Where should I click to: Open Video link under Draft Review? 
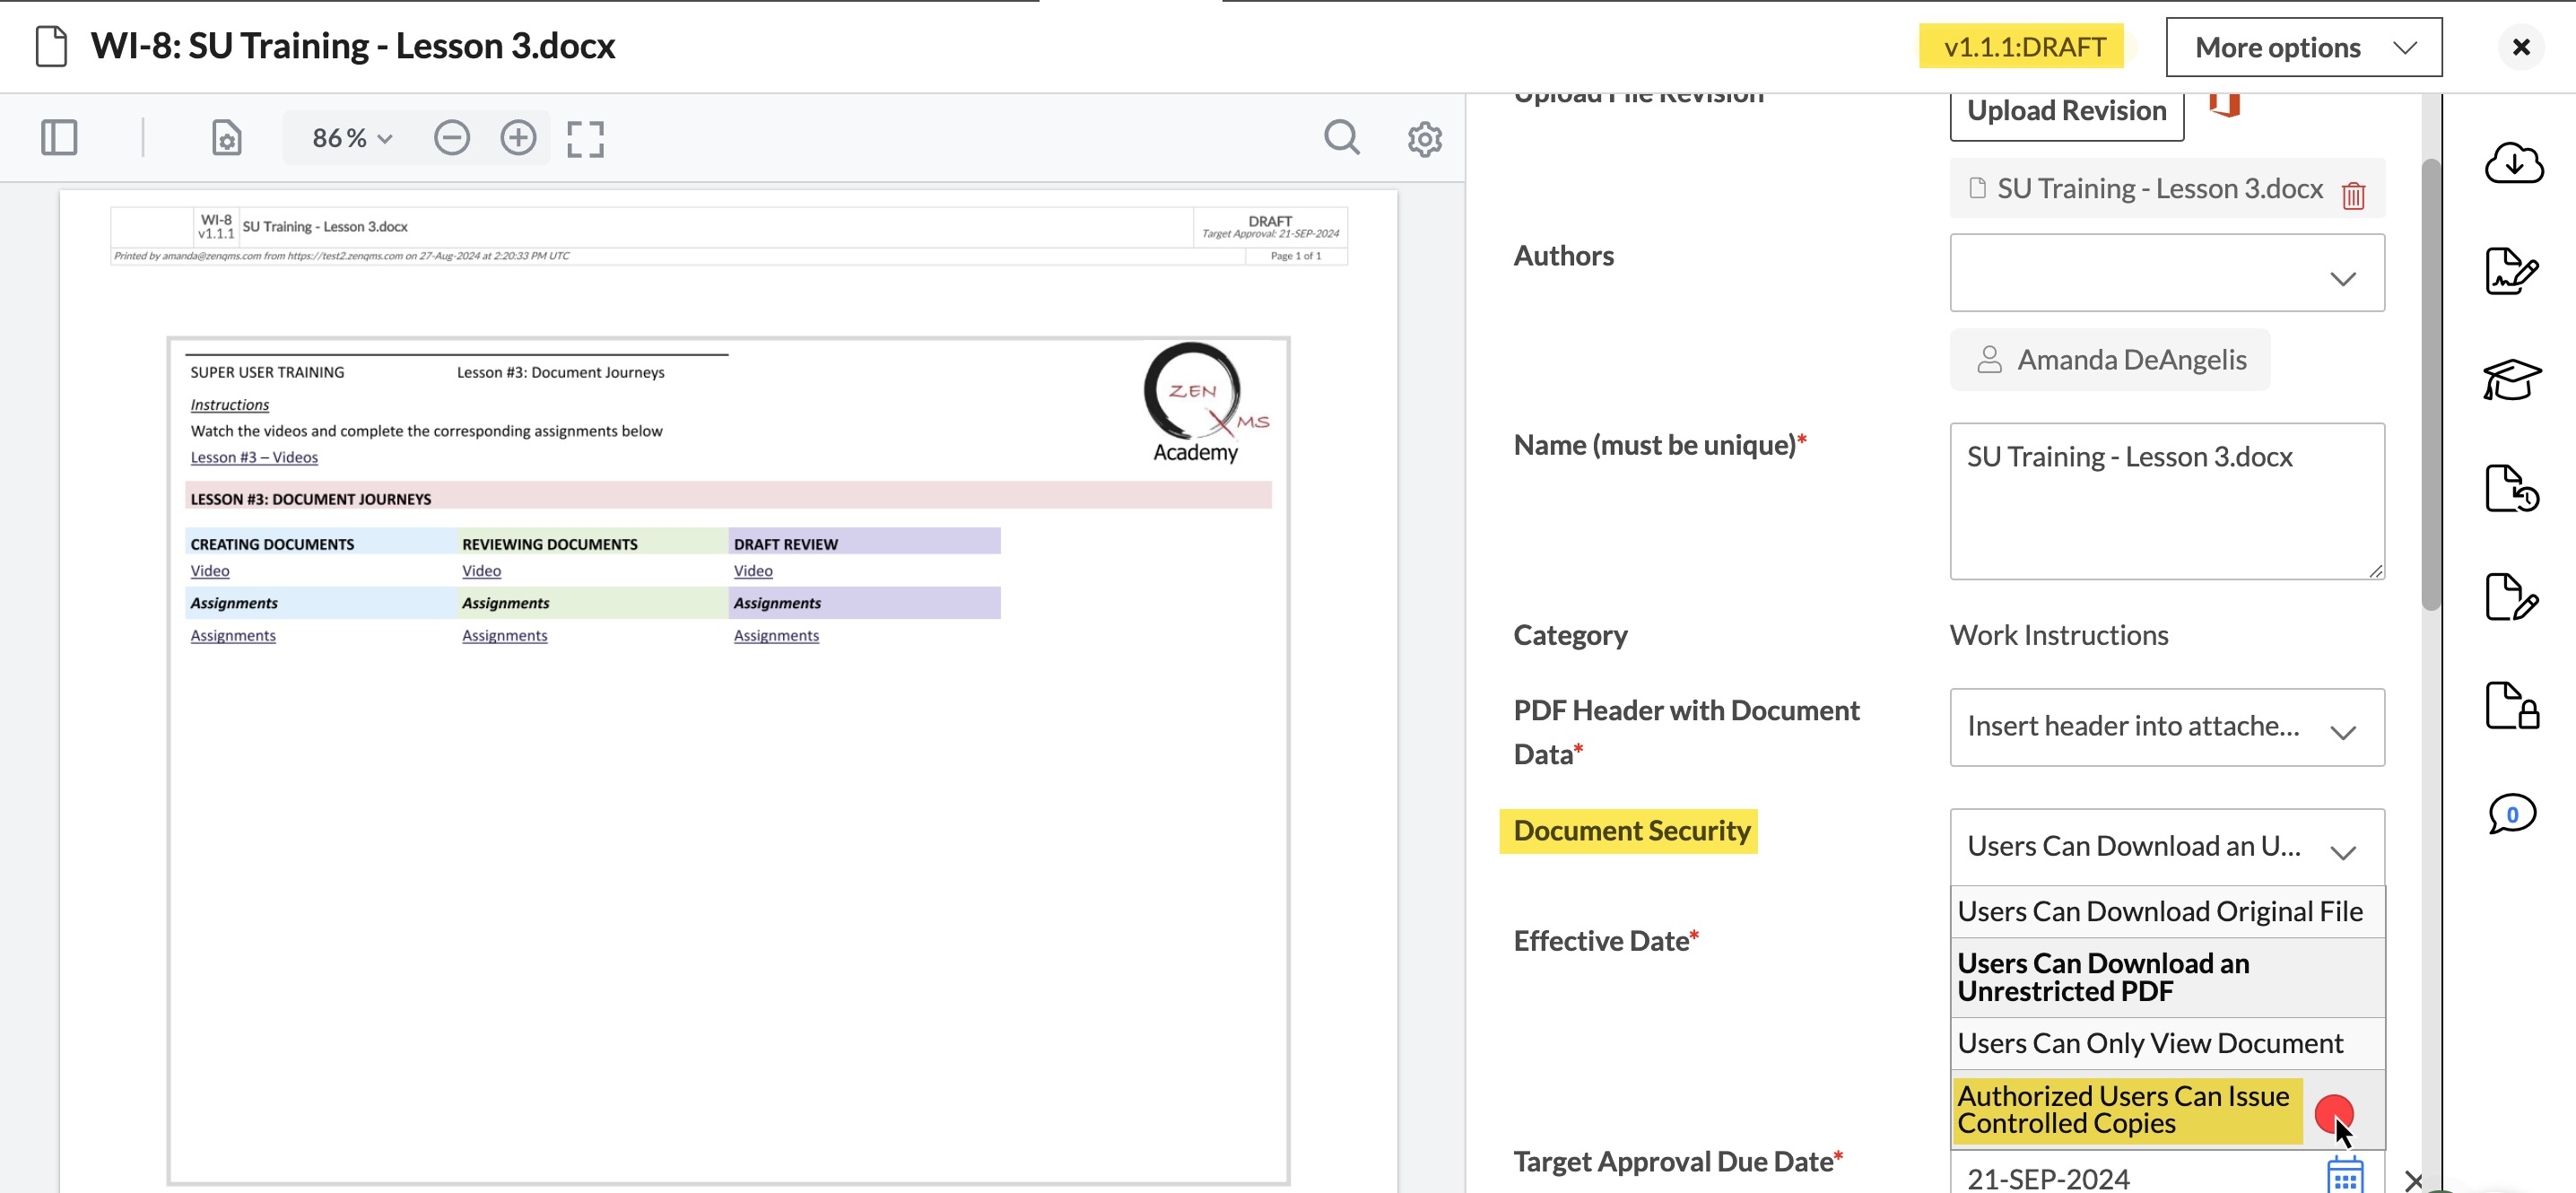coord(753,571)
